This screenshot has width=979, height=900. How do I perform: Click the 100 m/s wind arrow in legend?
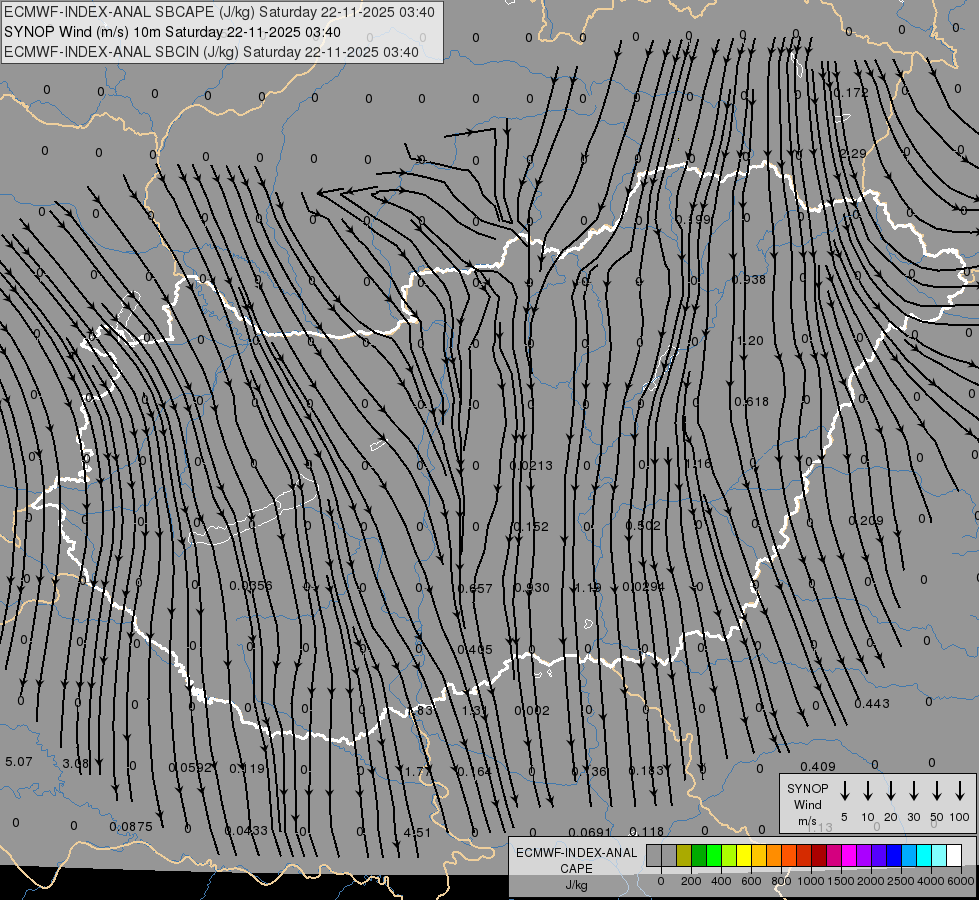(x=960, y=791)
